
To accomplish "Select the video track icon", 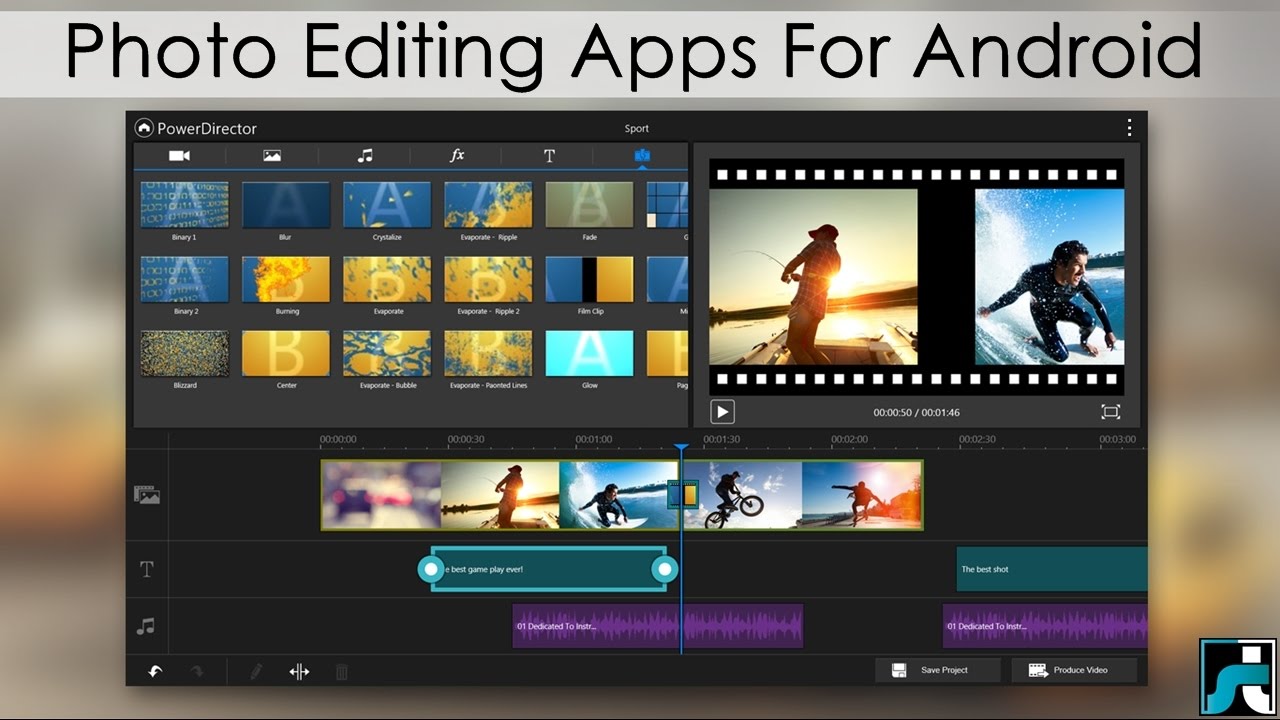I will pos(147,494).
